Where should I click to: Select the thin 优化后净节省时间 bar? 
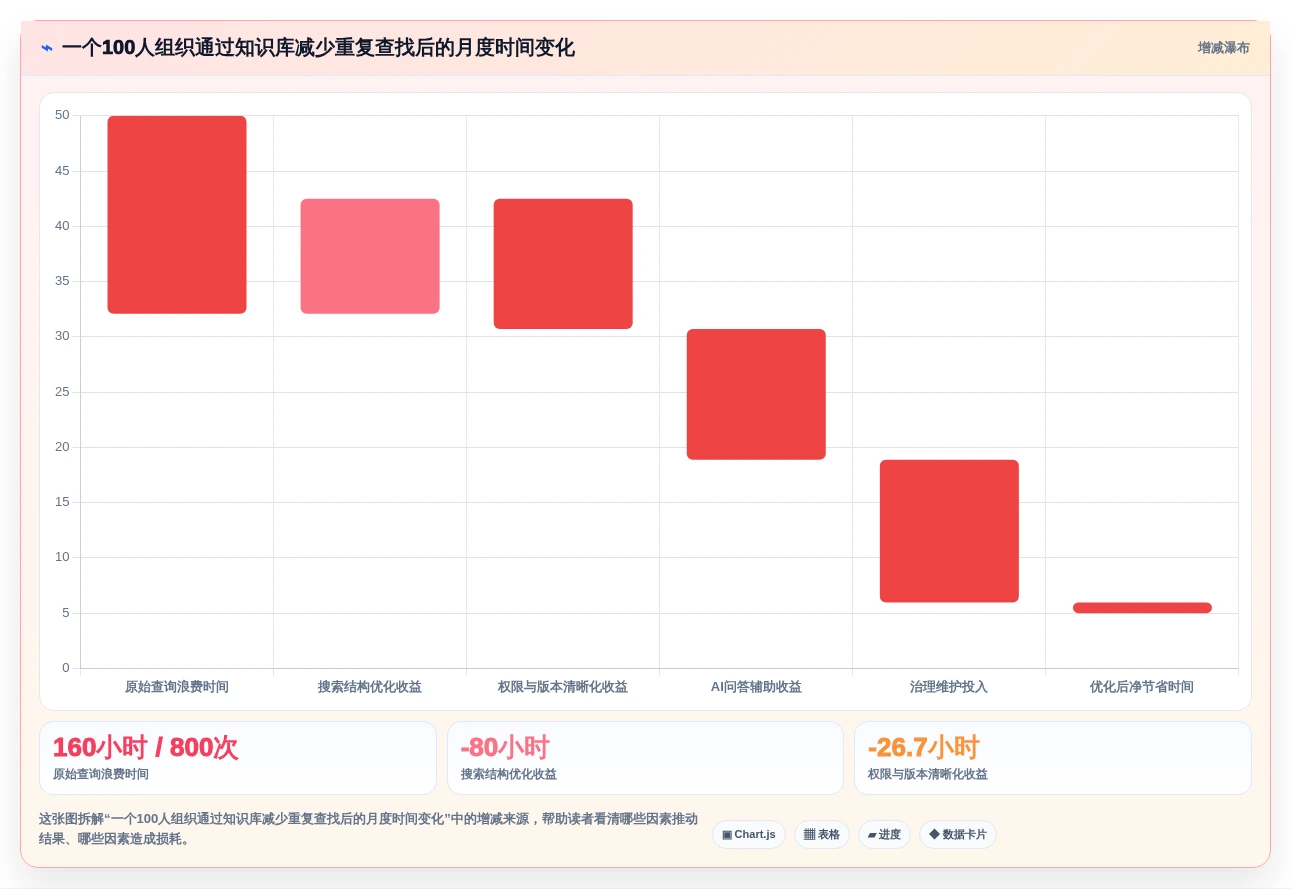click(x=1142, y=608)
